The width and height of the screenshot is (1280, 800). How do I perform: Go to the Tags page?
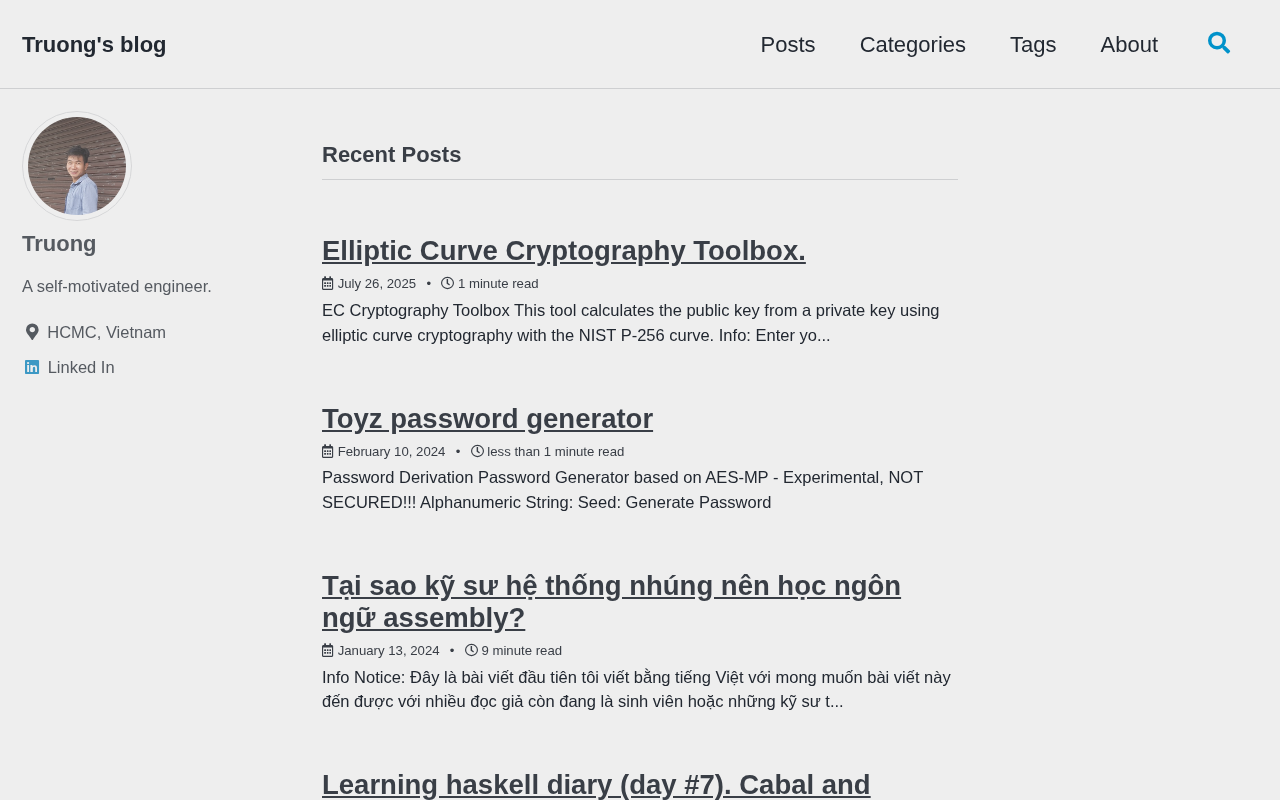click(1033, 44)
